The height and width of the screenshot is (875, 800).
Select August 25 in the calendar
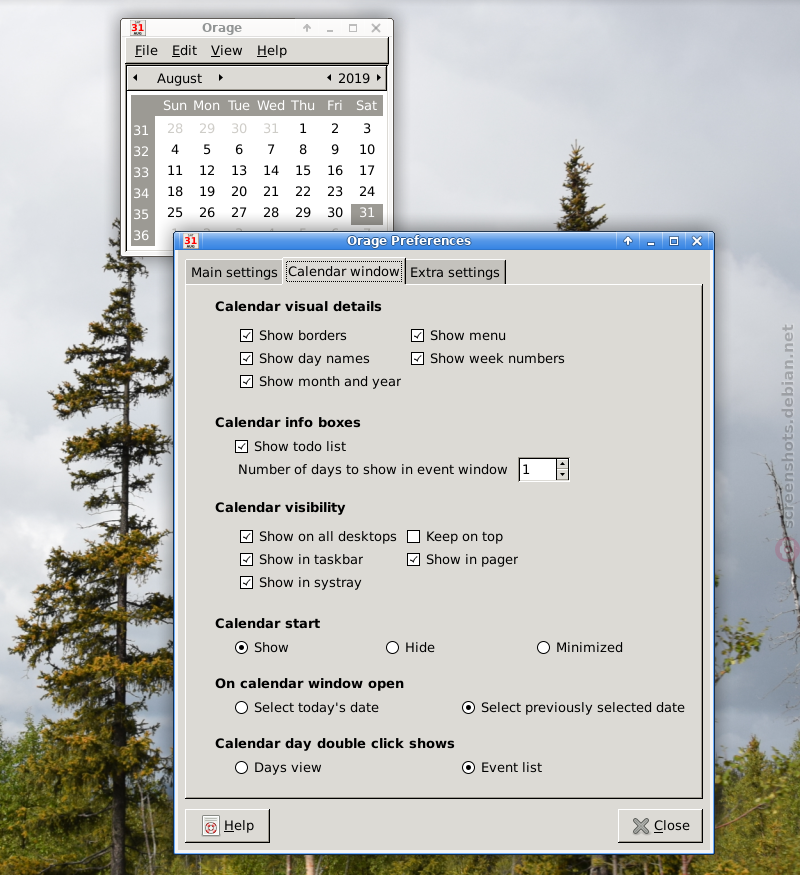coord(175,213)
